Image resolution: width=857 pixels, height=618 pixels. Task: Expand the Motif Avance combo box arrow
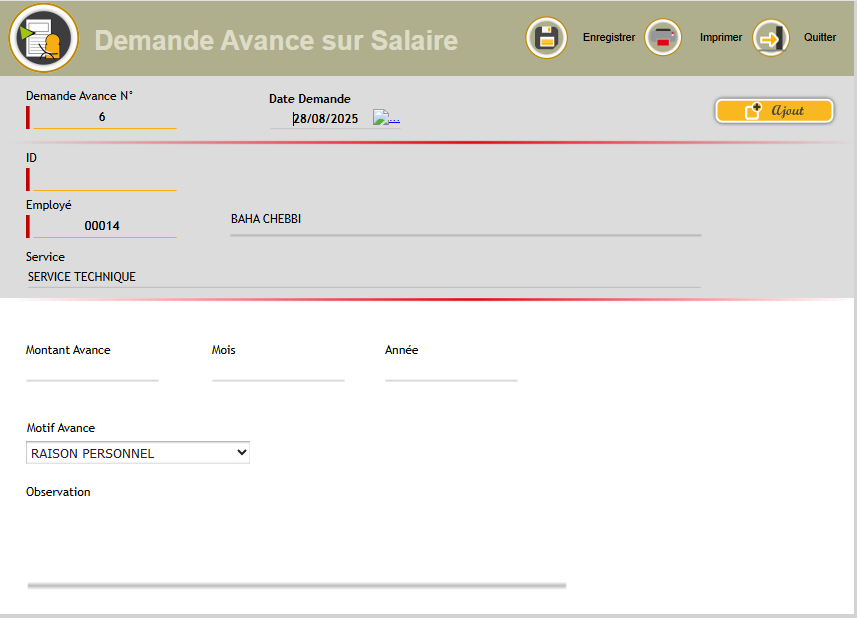241,452
